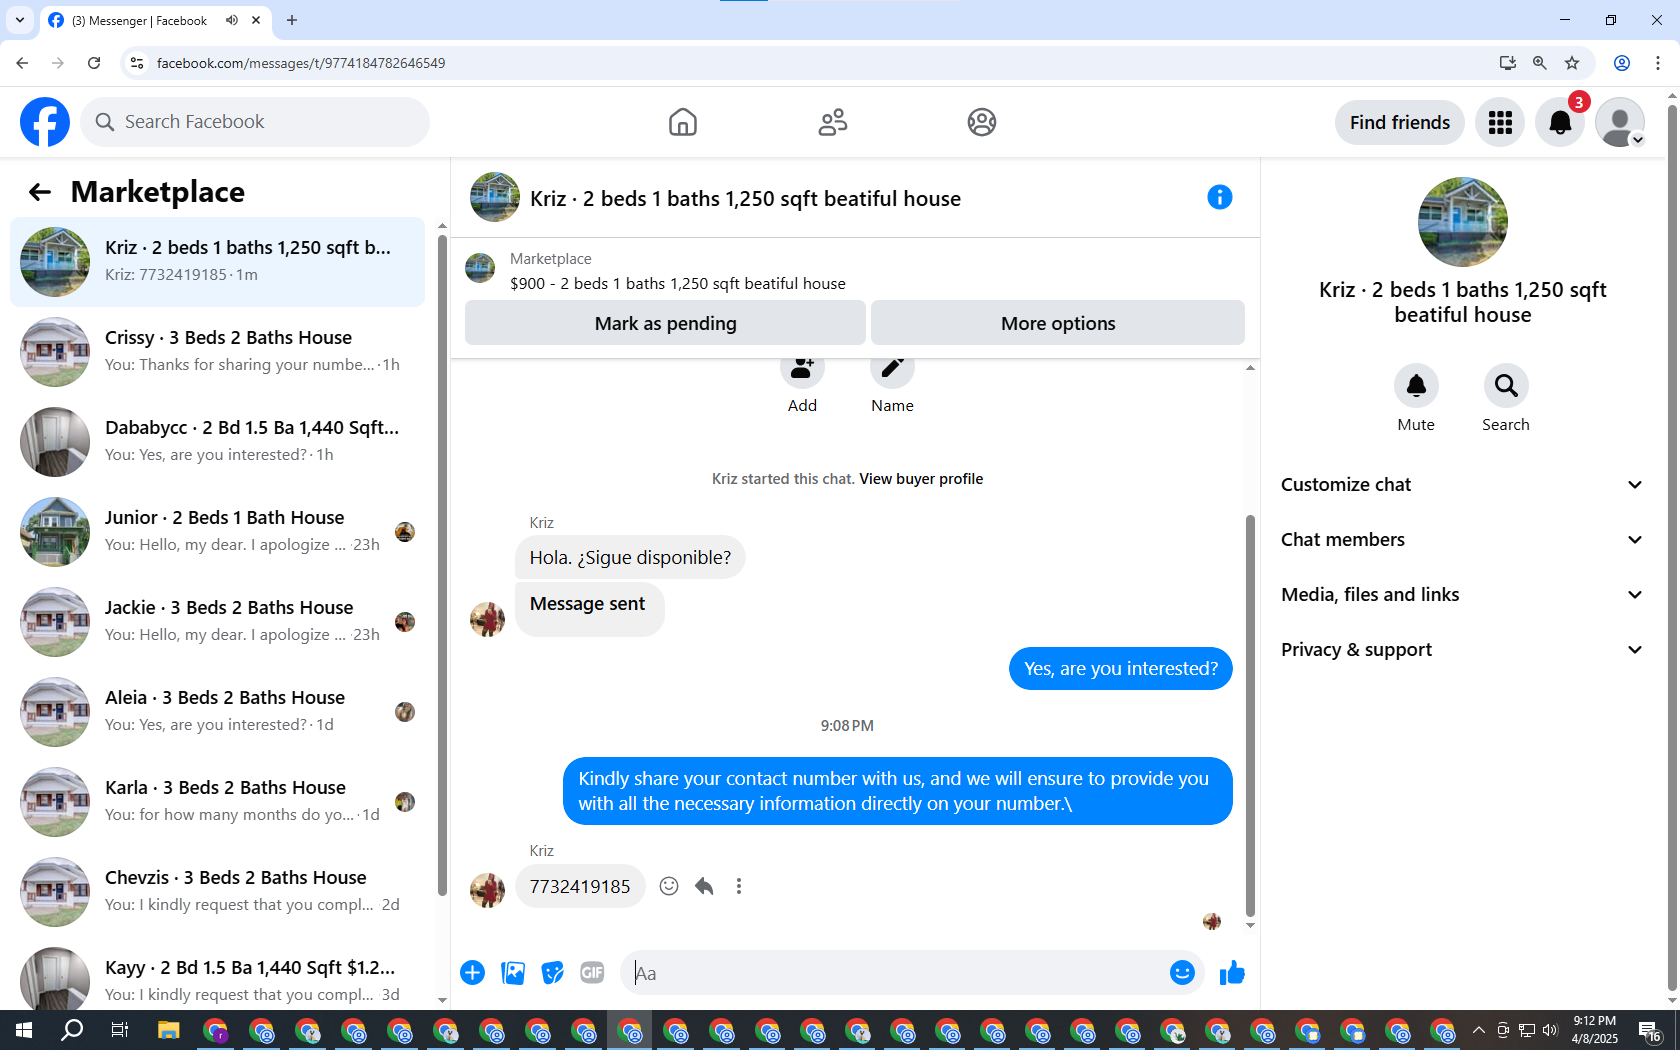This screenshot has width=1680, height=1050.
Task: Click the browser address bar URL
Action: click(x=300, y=63)
